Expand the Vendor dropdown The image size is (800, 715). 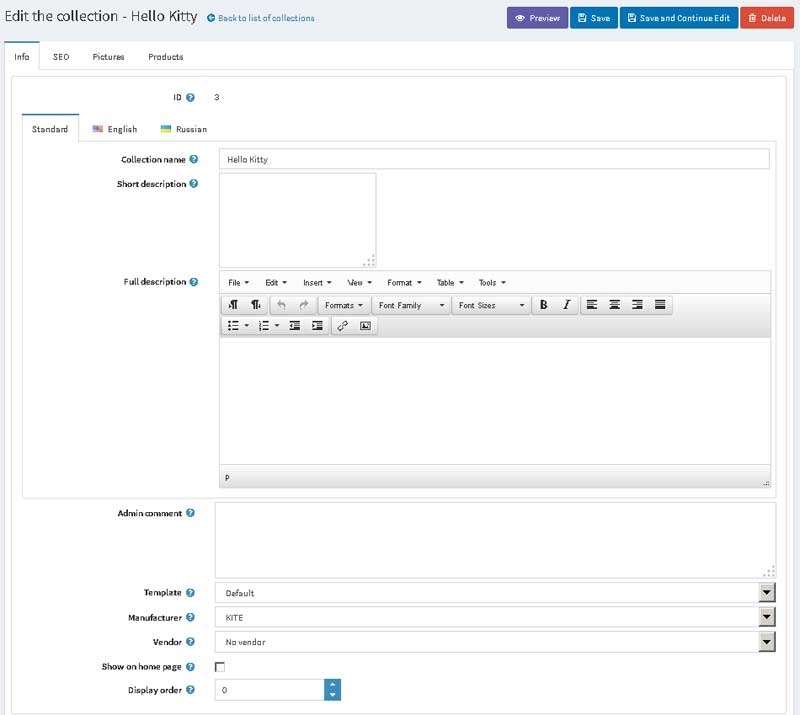pyautogui.click(x=766, y=642)
